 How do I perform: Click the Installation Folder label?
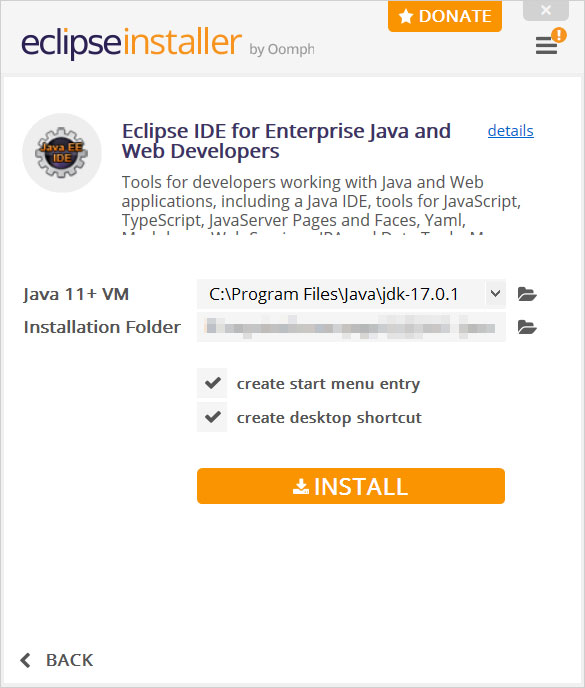102,327
